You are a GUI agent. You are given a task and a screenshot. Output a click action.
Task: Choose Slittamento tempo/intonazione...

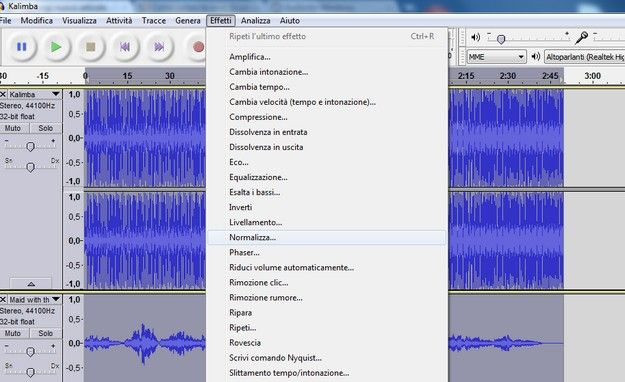pyautogui.click(x=327, y=373)
